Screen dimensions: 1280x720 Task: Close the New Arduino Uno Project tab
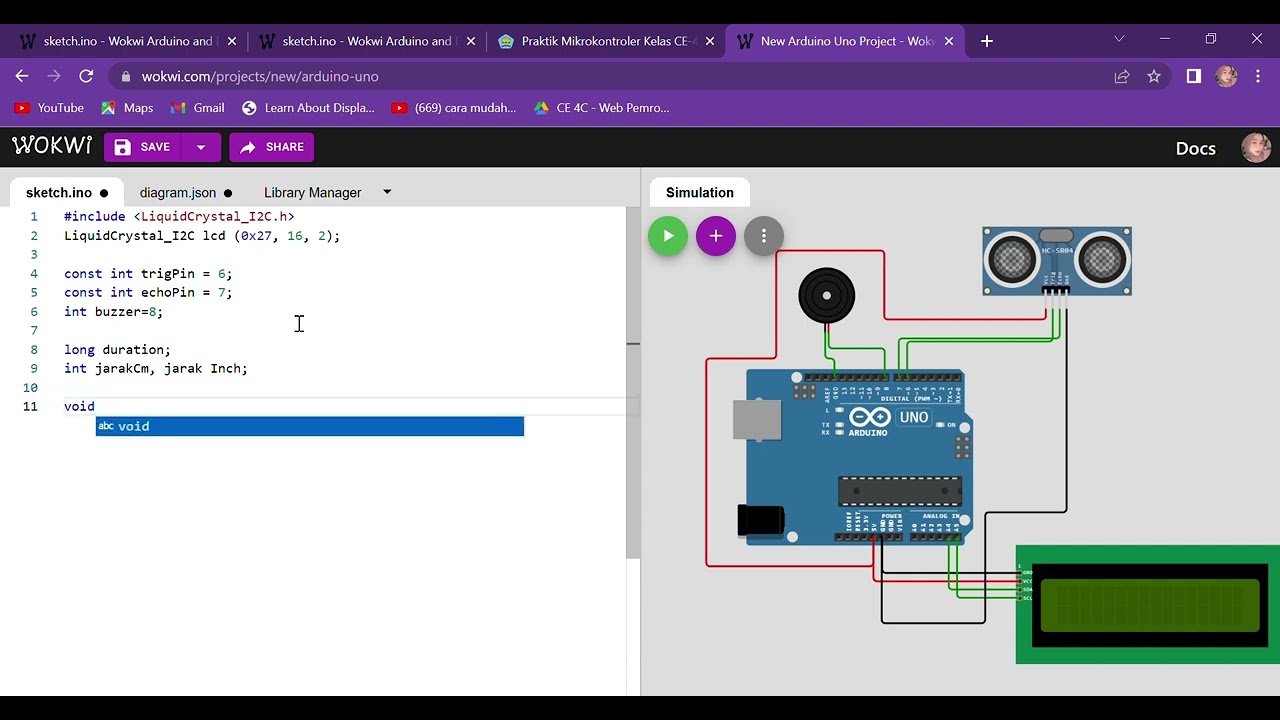[949, 41]
